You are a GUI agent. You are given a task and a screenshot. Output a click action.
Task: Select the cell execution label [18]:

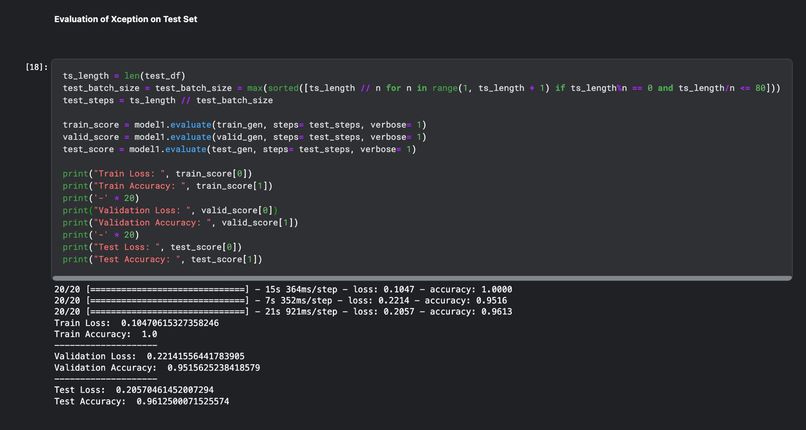point(37,67)
